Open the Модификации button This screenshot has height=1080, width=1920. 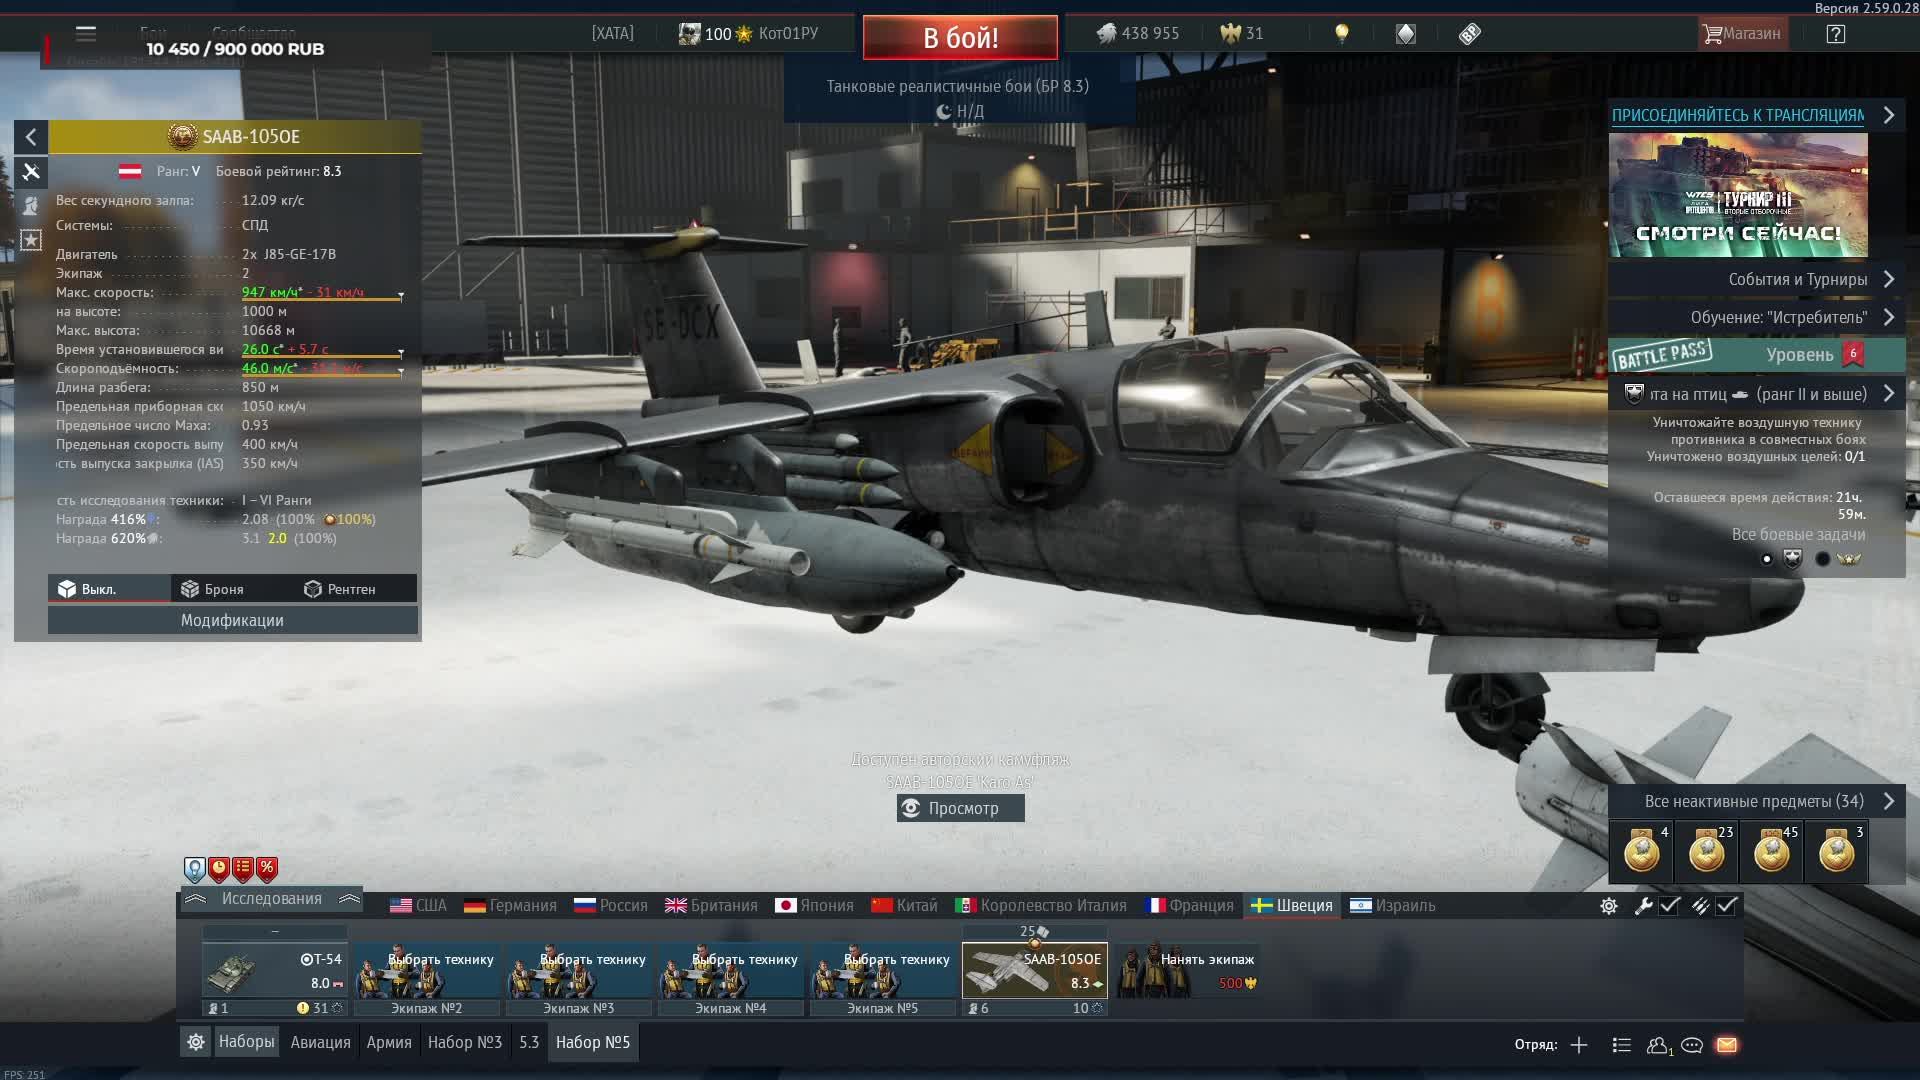232,620
